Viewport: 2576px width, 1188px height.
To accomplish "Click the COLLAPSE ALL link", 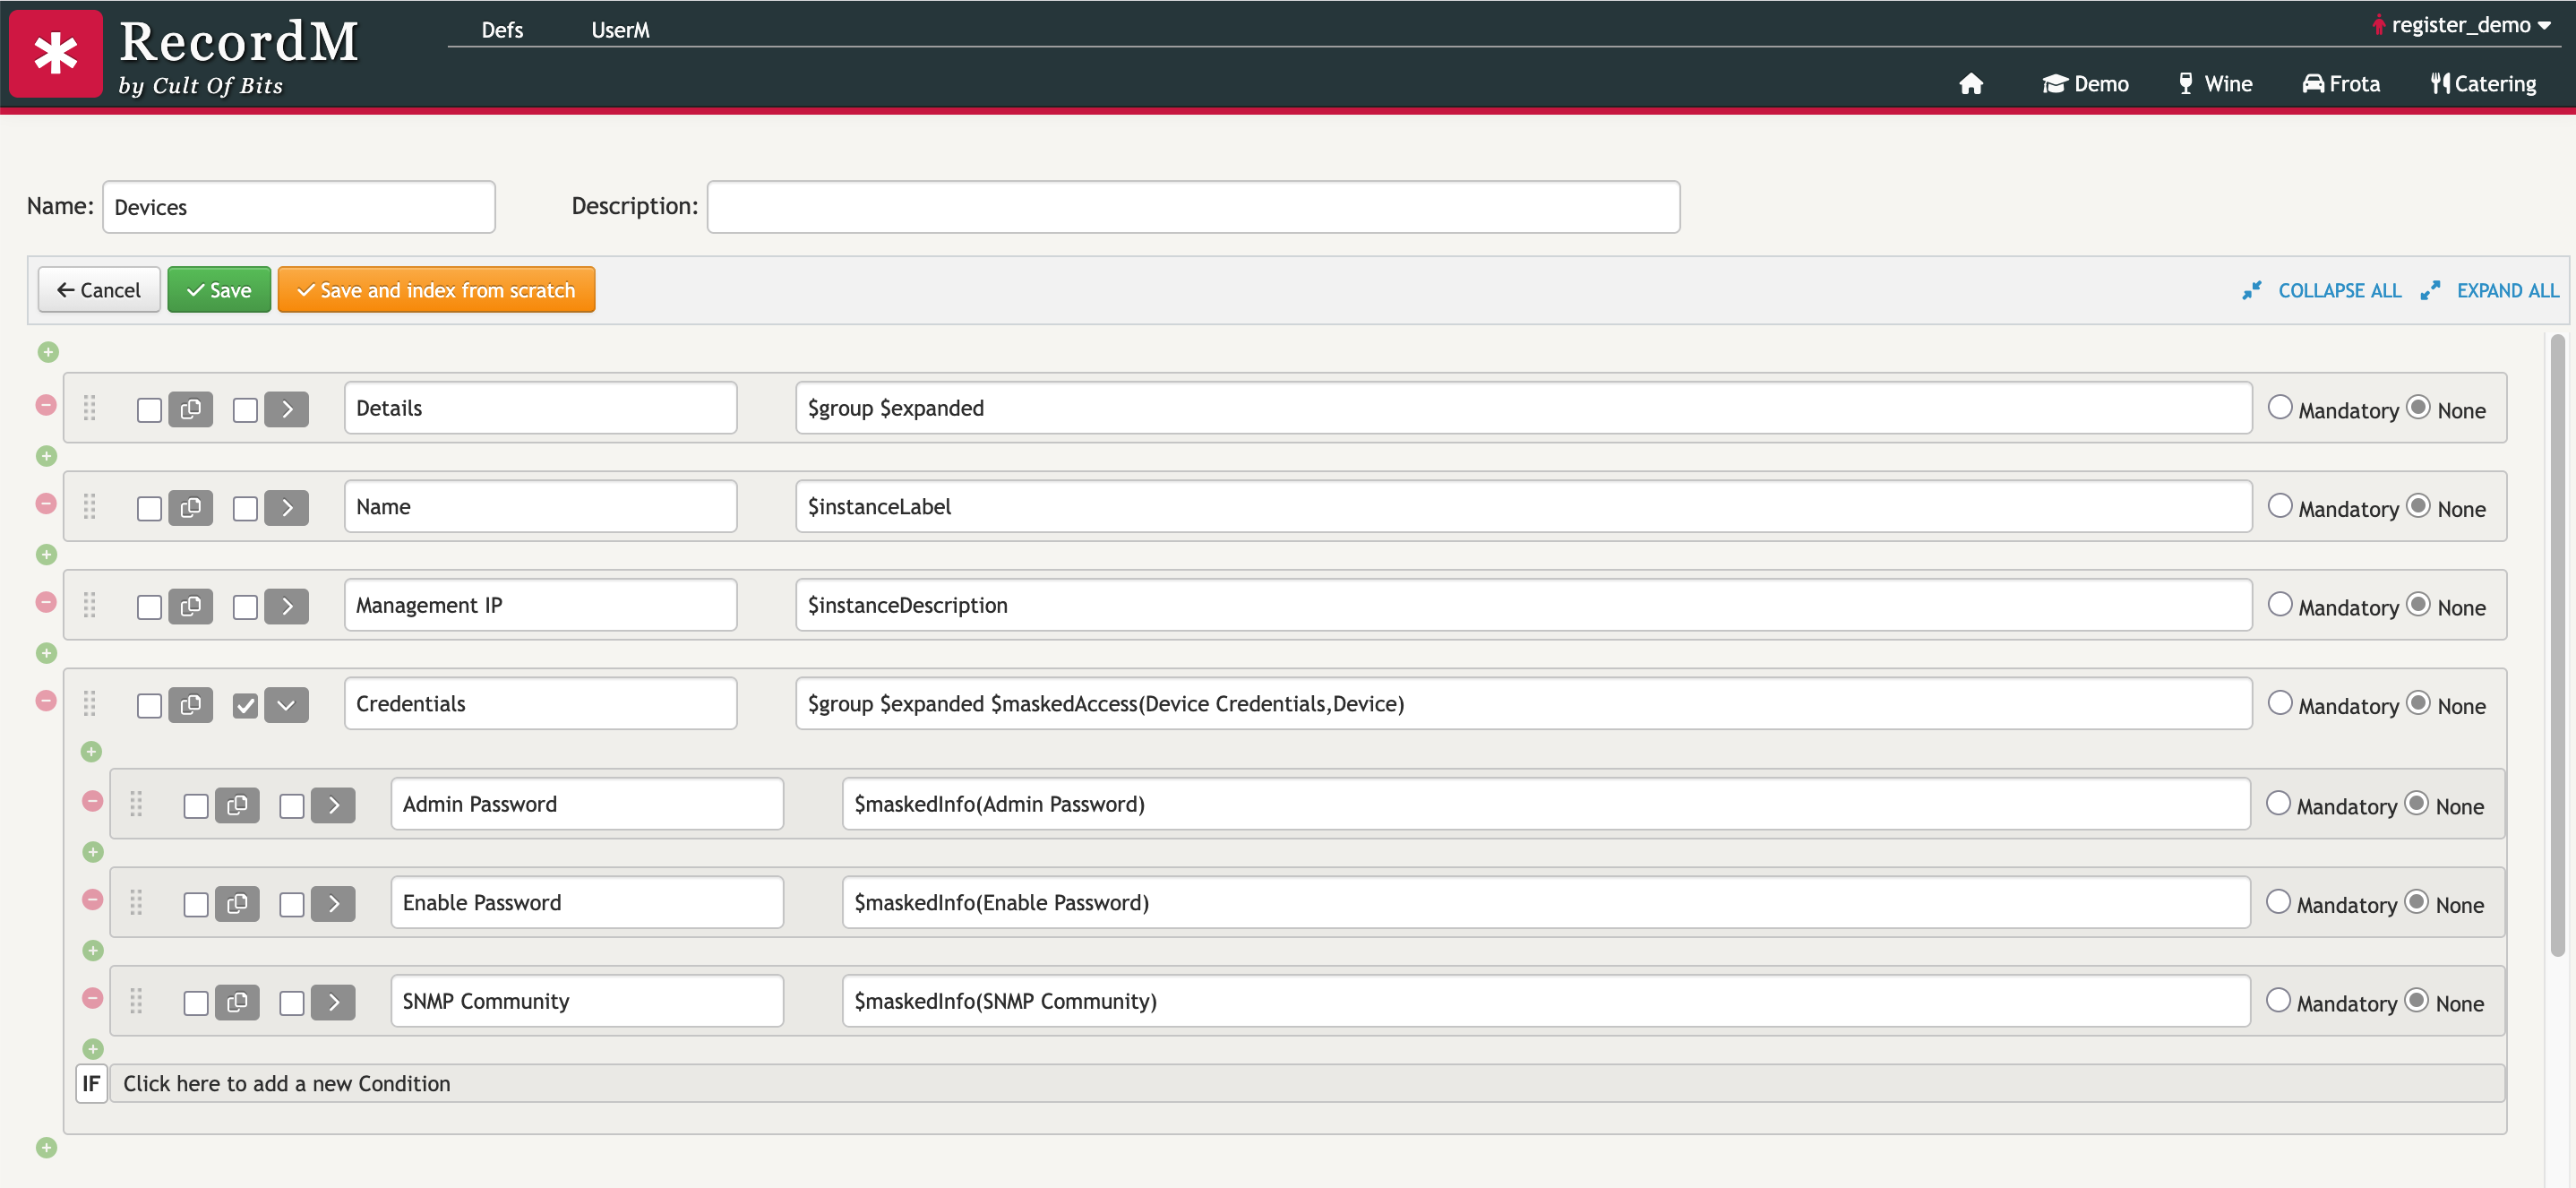I will (2322, 291).
